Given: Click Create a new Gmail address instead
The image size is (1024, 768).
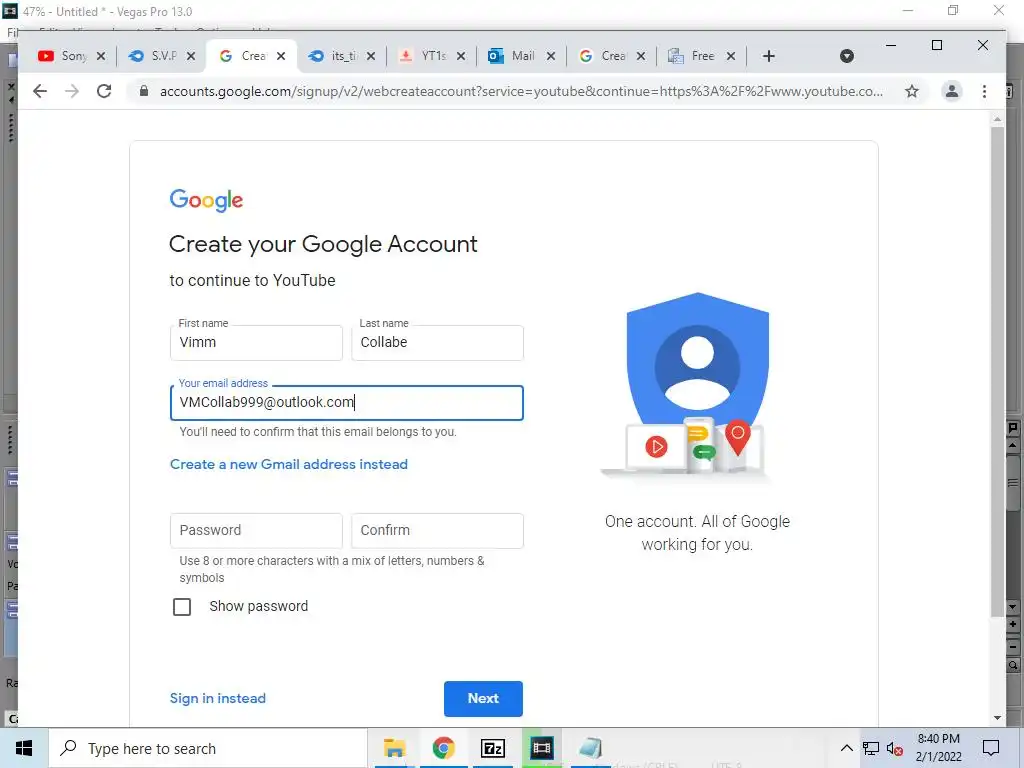Looking at the screenshot, I should 289,464.
